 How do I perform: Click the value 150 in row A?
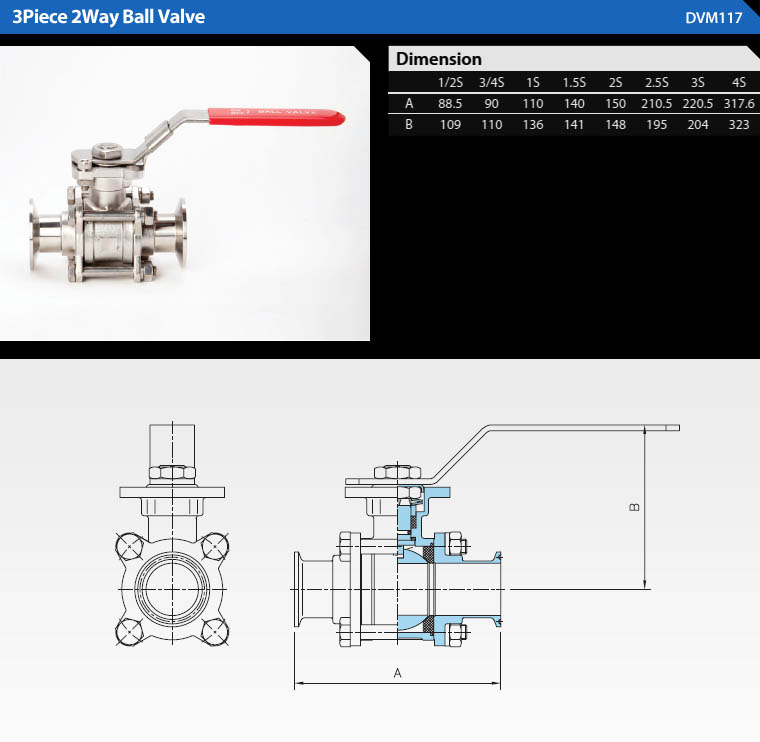point(615,104)
